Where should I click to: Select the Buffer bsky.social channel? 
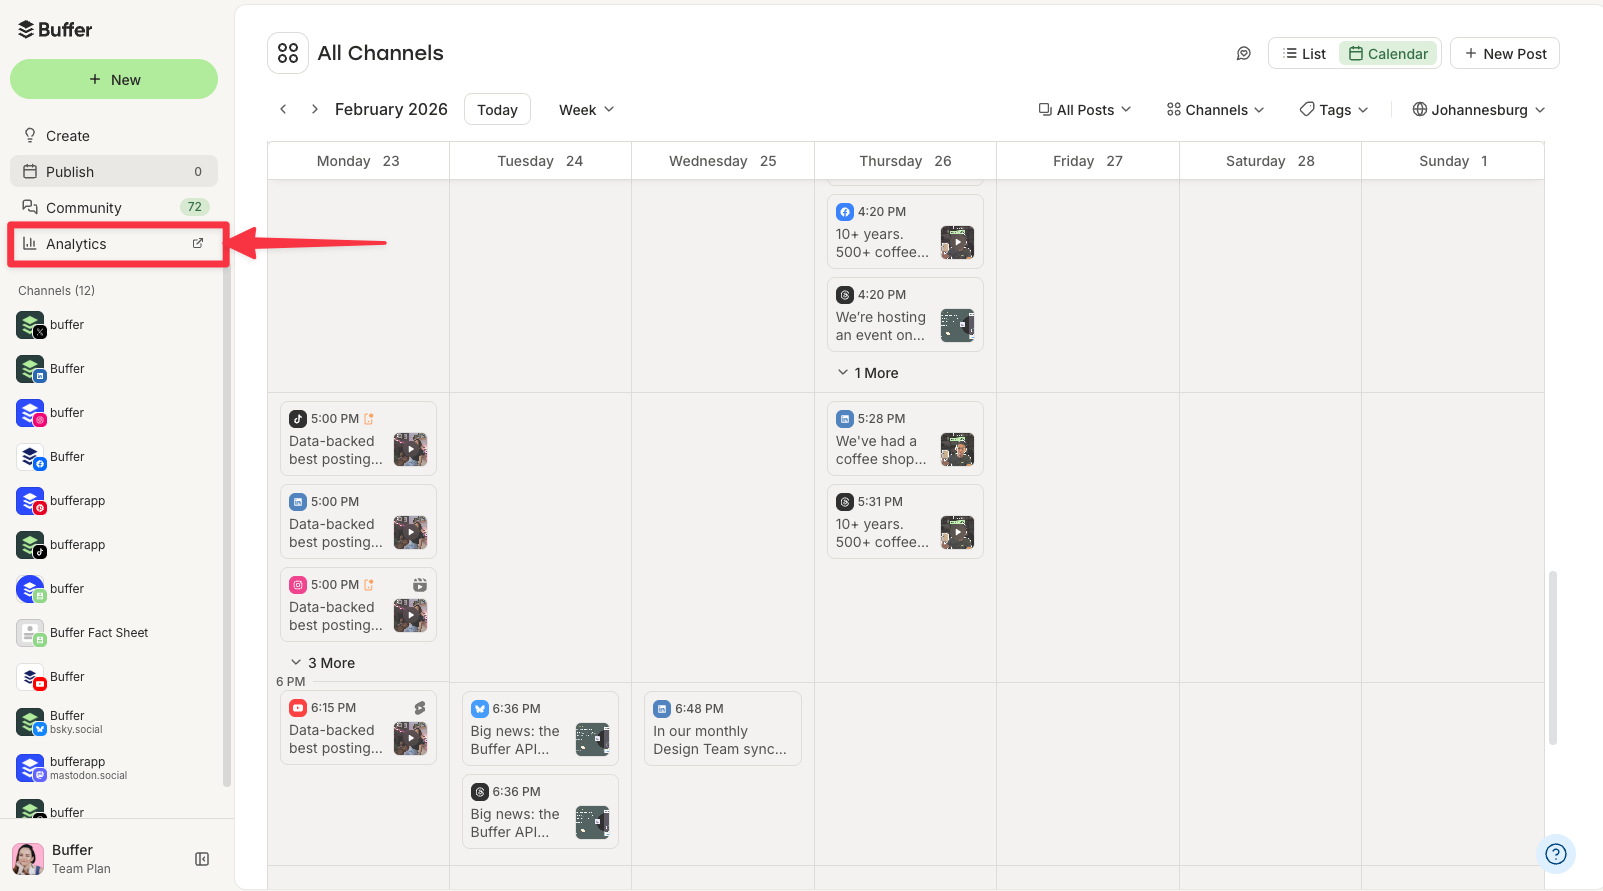coord(115,721)
